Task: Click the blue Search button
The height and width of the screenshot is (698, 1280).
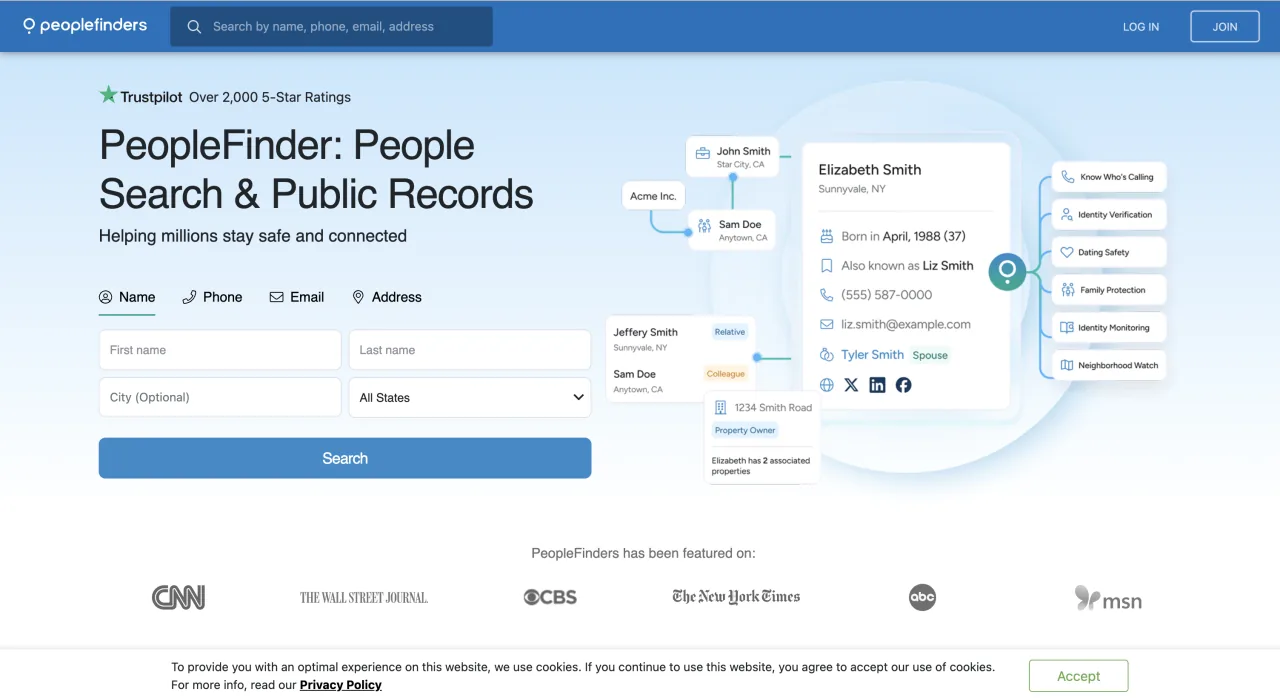Action: click(345, 458)
